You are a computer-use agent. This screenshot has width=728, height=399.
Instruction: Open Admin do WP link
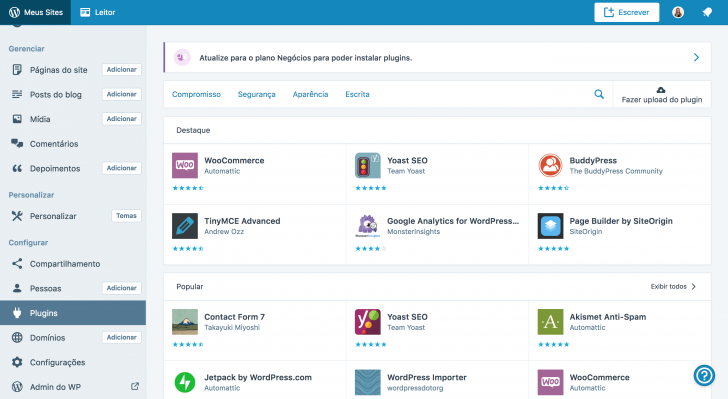(55, 387)
